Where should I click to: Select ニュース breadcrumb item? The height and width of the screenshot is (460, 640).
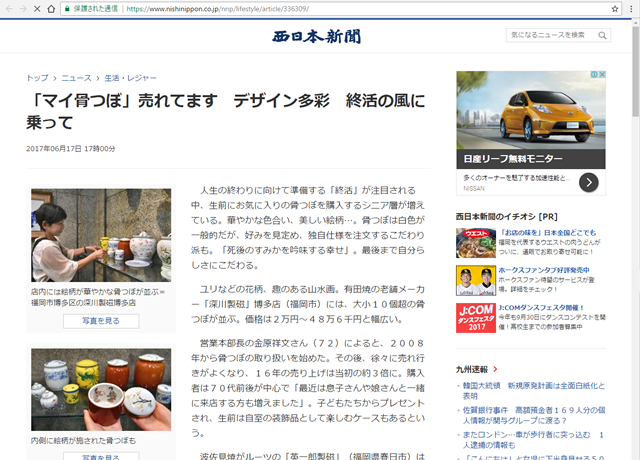tap(76, 77)
